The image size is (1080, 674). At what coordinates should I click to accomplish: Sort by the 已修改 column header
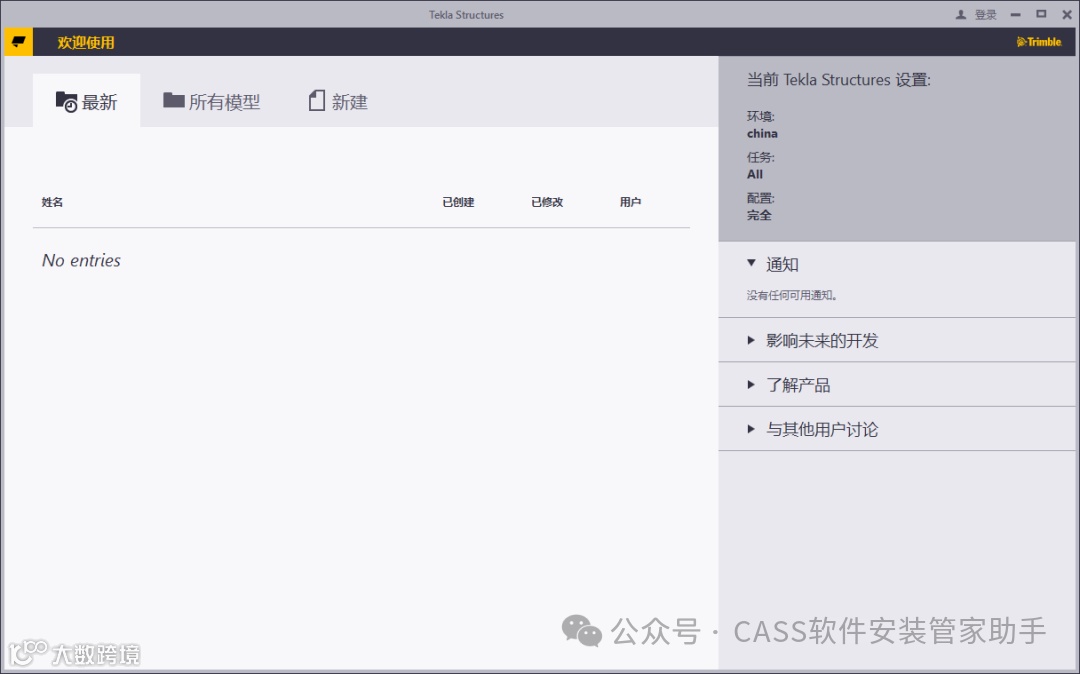[x=547, y=202]
